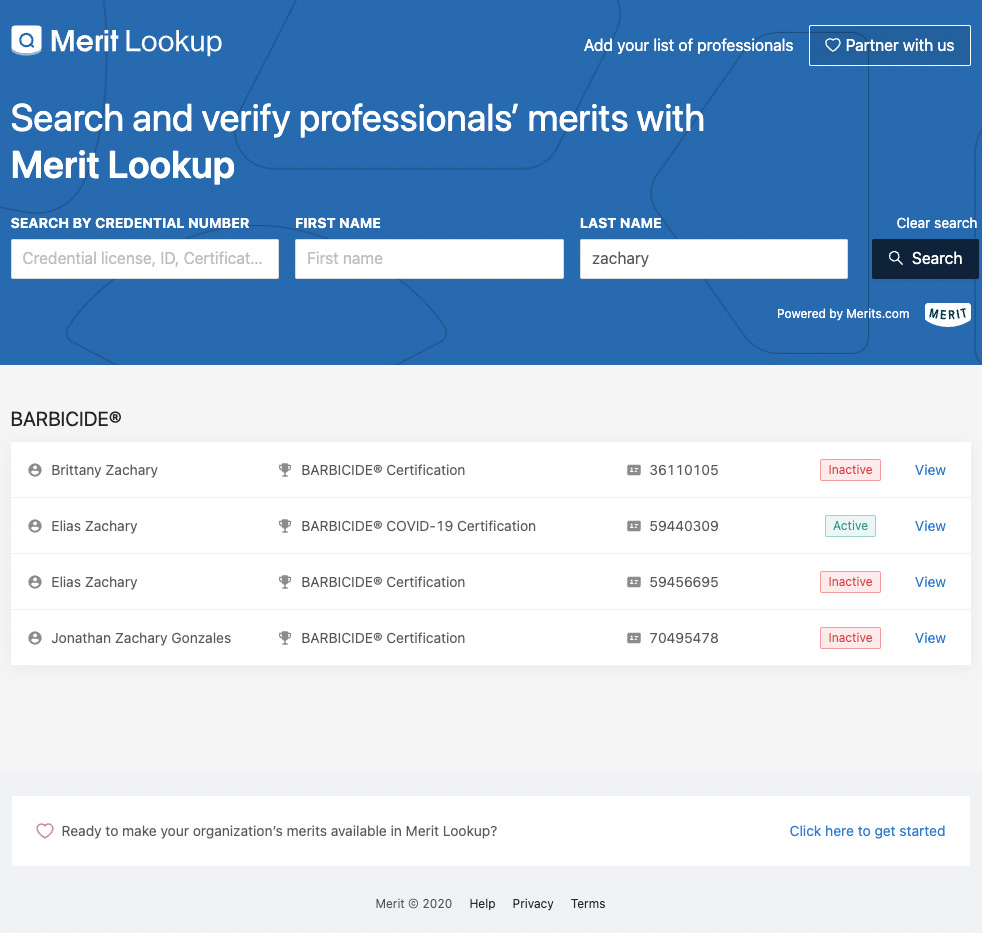Click trophy icon in 59456695 row
This screenshot has width=982, height=933.
click(285, 582)
